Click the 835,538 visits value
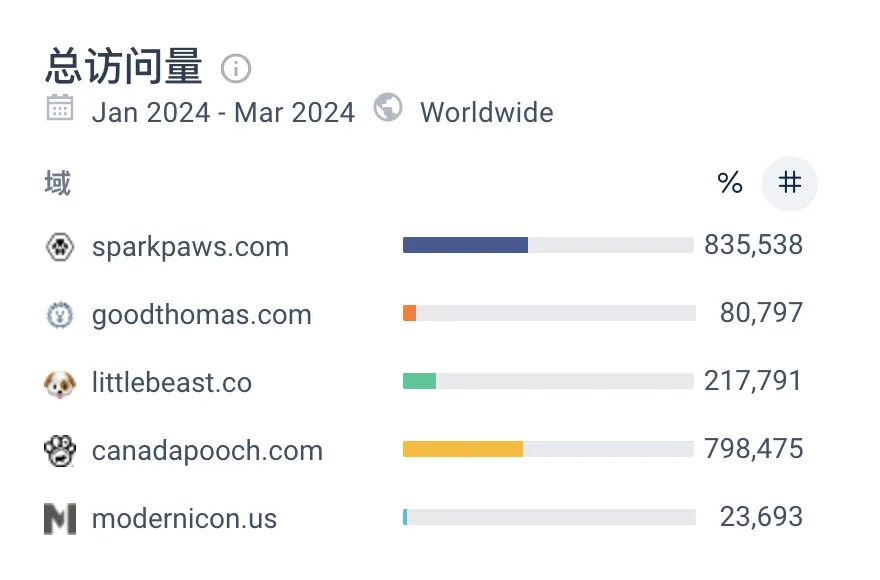 pyautogui.click(x=753, y=245)
